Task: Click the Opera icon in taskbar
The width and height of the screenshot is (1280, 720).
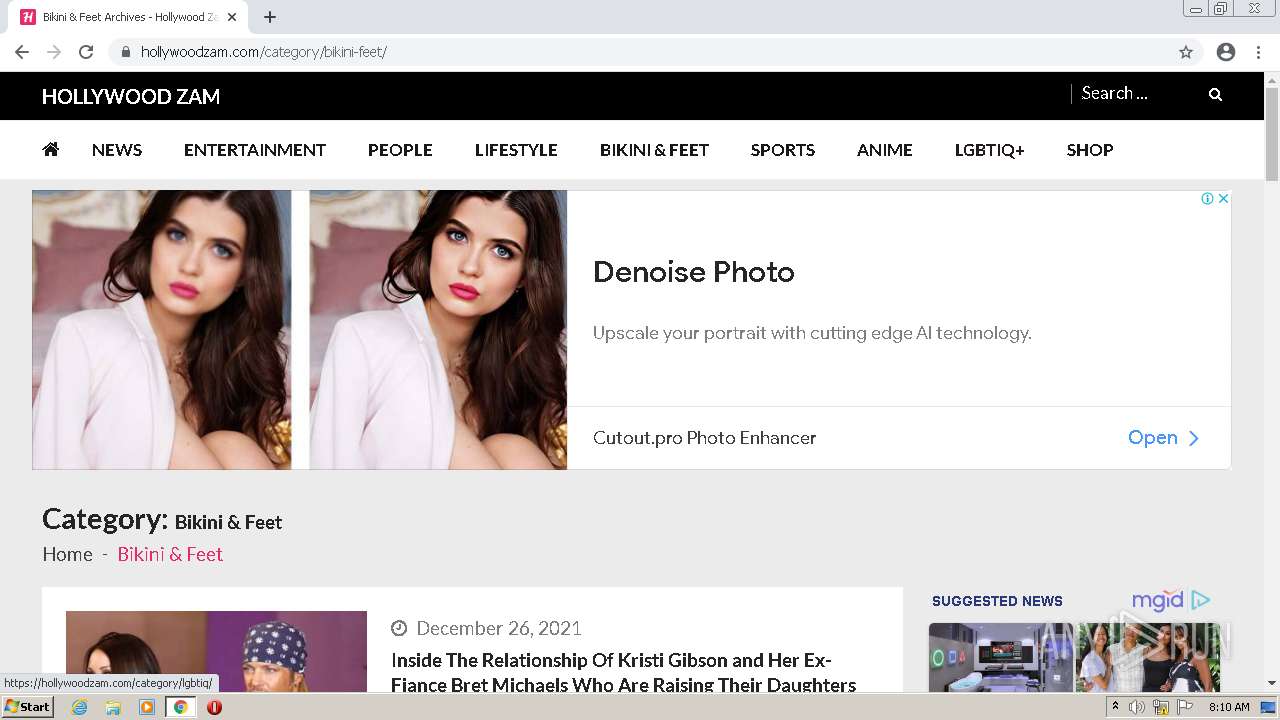Action: (214, 707)
